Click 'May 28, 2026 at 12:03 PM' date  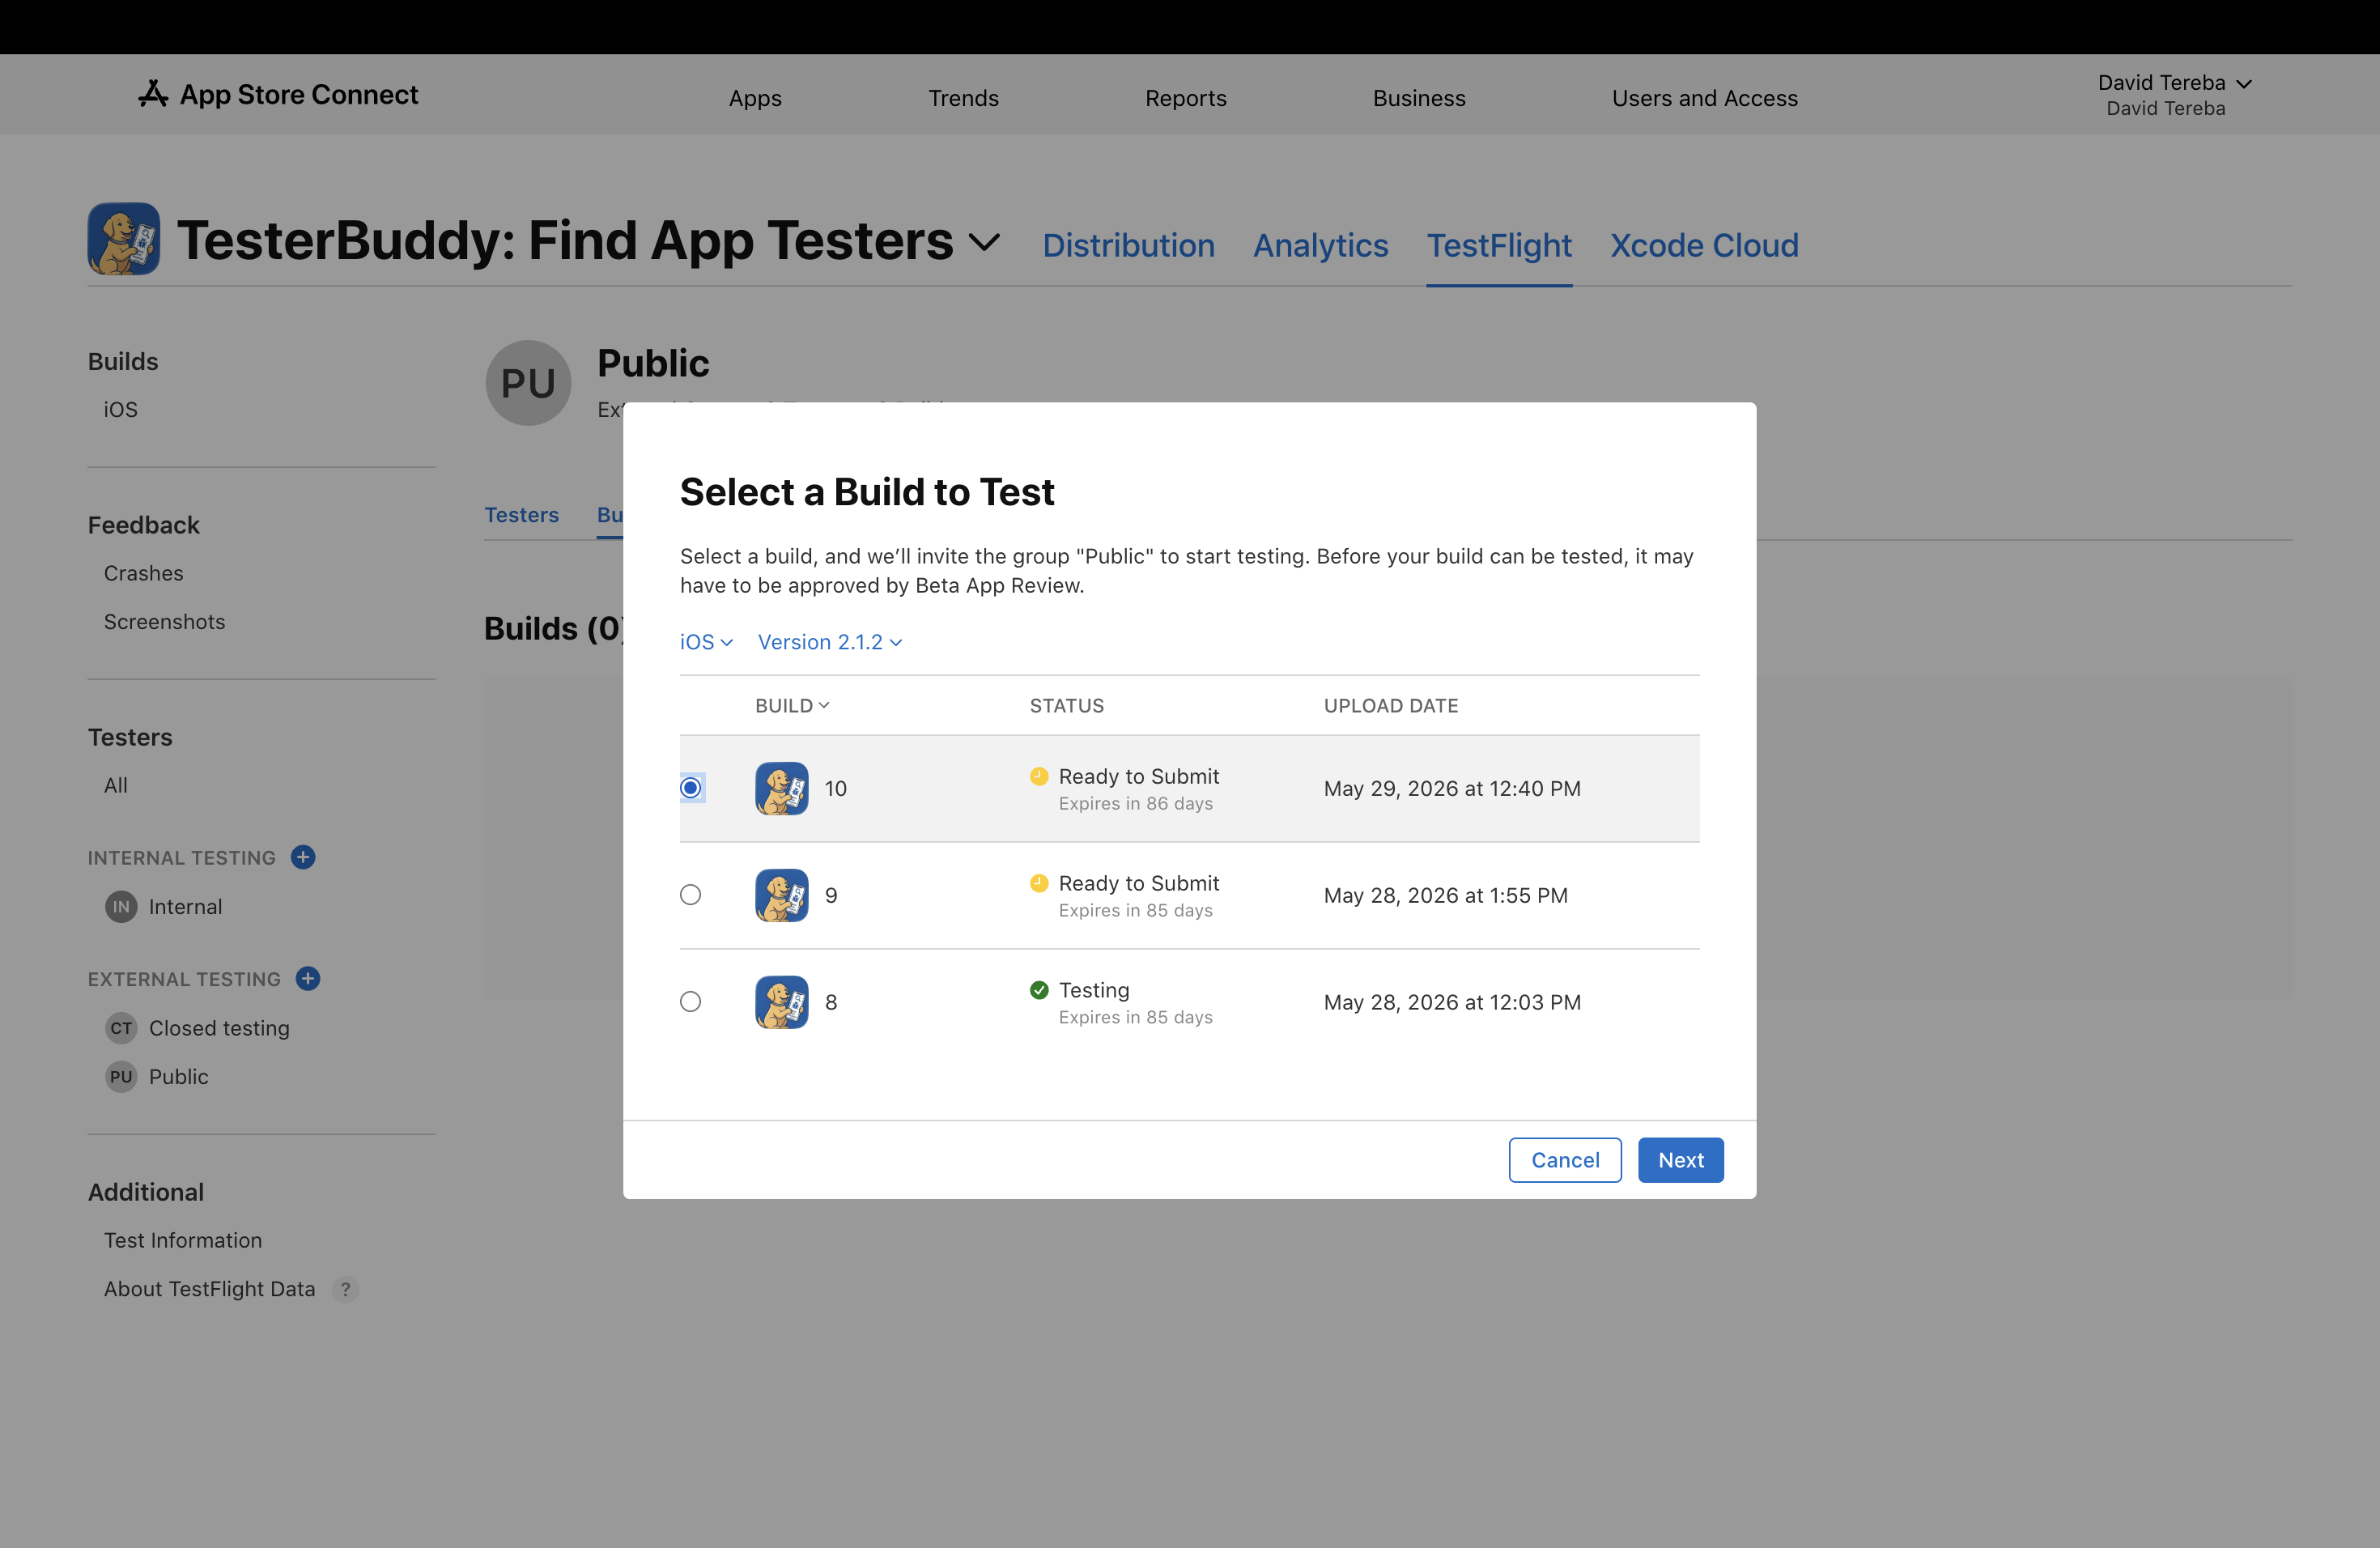1452,1002
